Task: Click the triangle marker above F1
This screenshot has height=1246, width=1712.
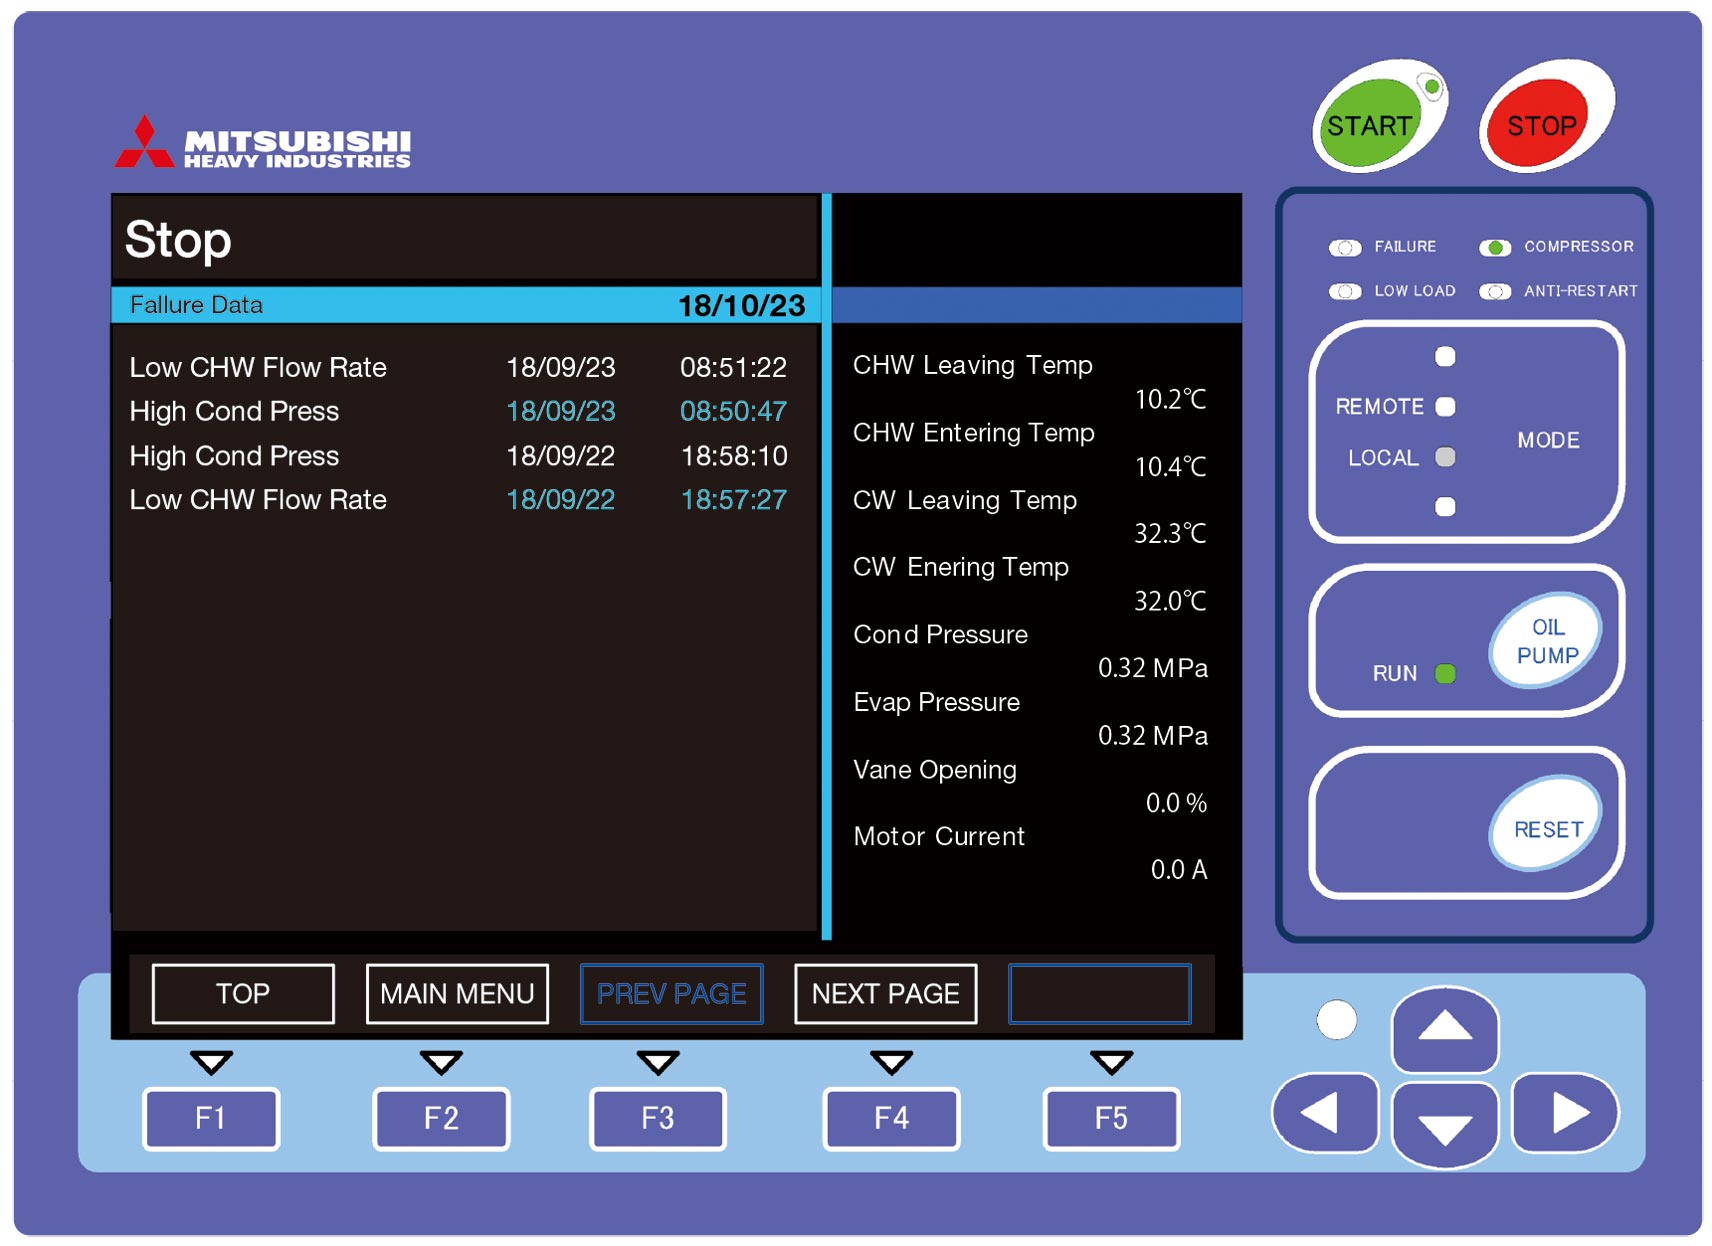Action: [211, 1062]
